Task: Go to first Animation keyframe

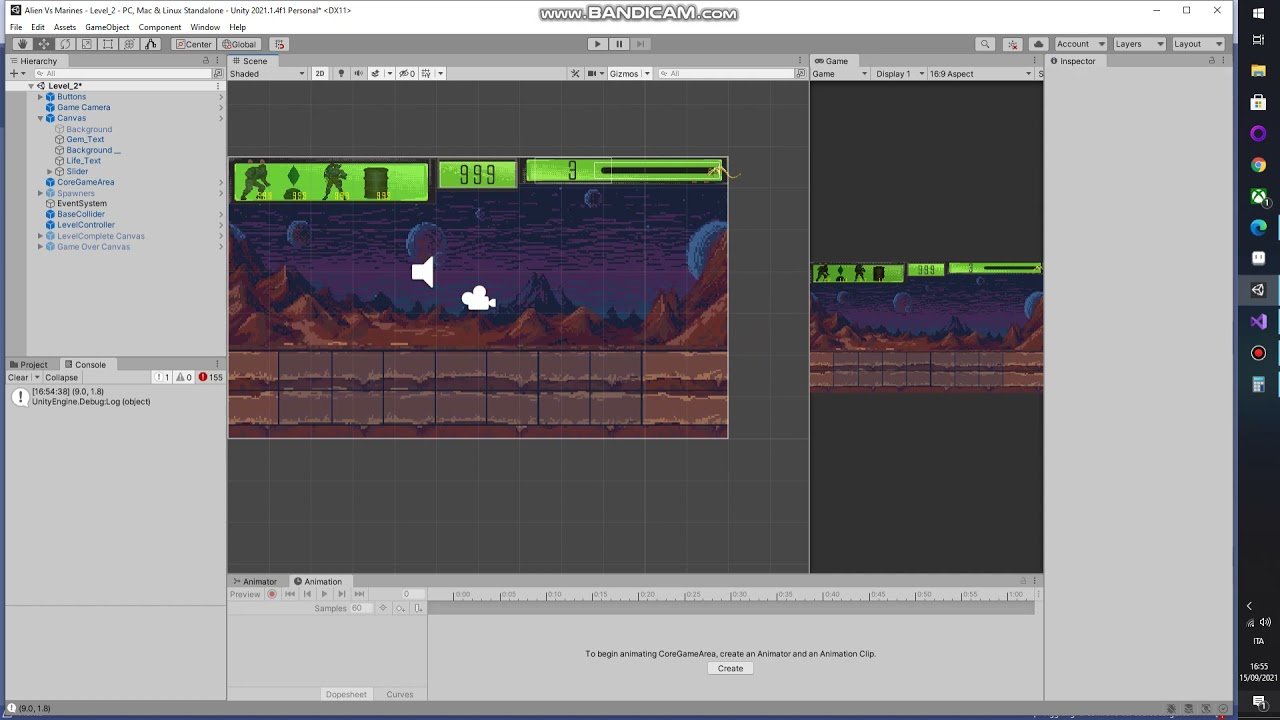Action: (x=289, y=594)
